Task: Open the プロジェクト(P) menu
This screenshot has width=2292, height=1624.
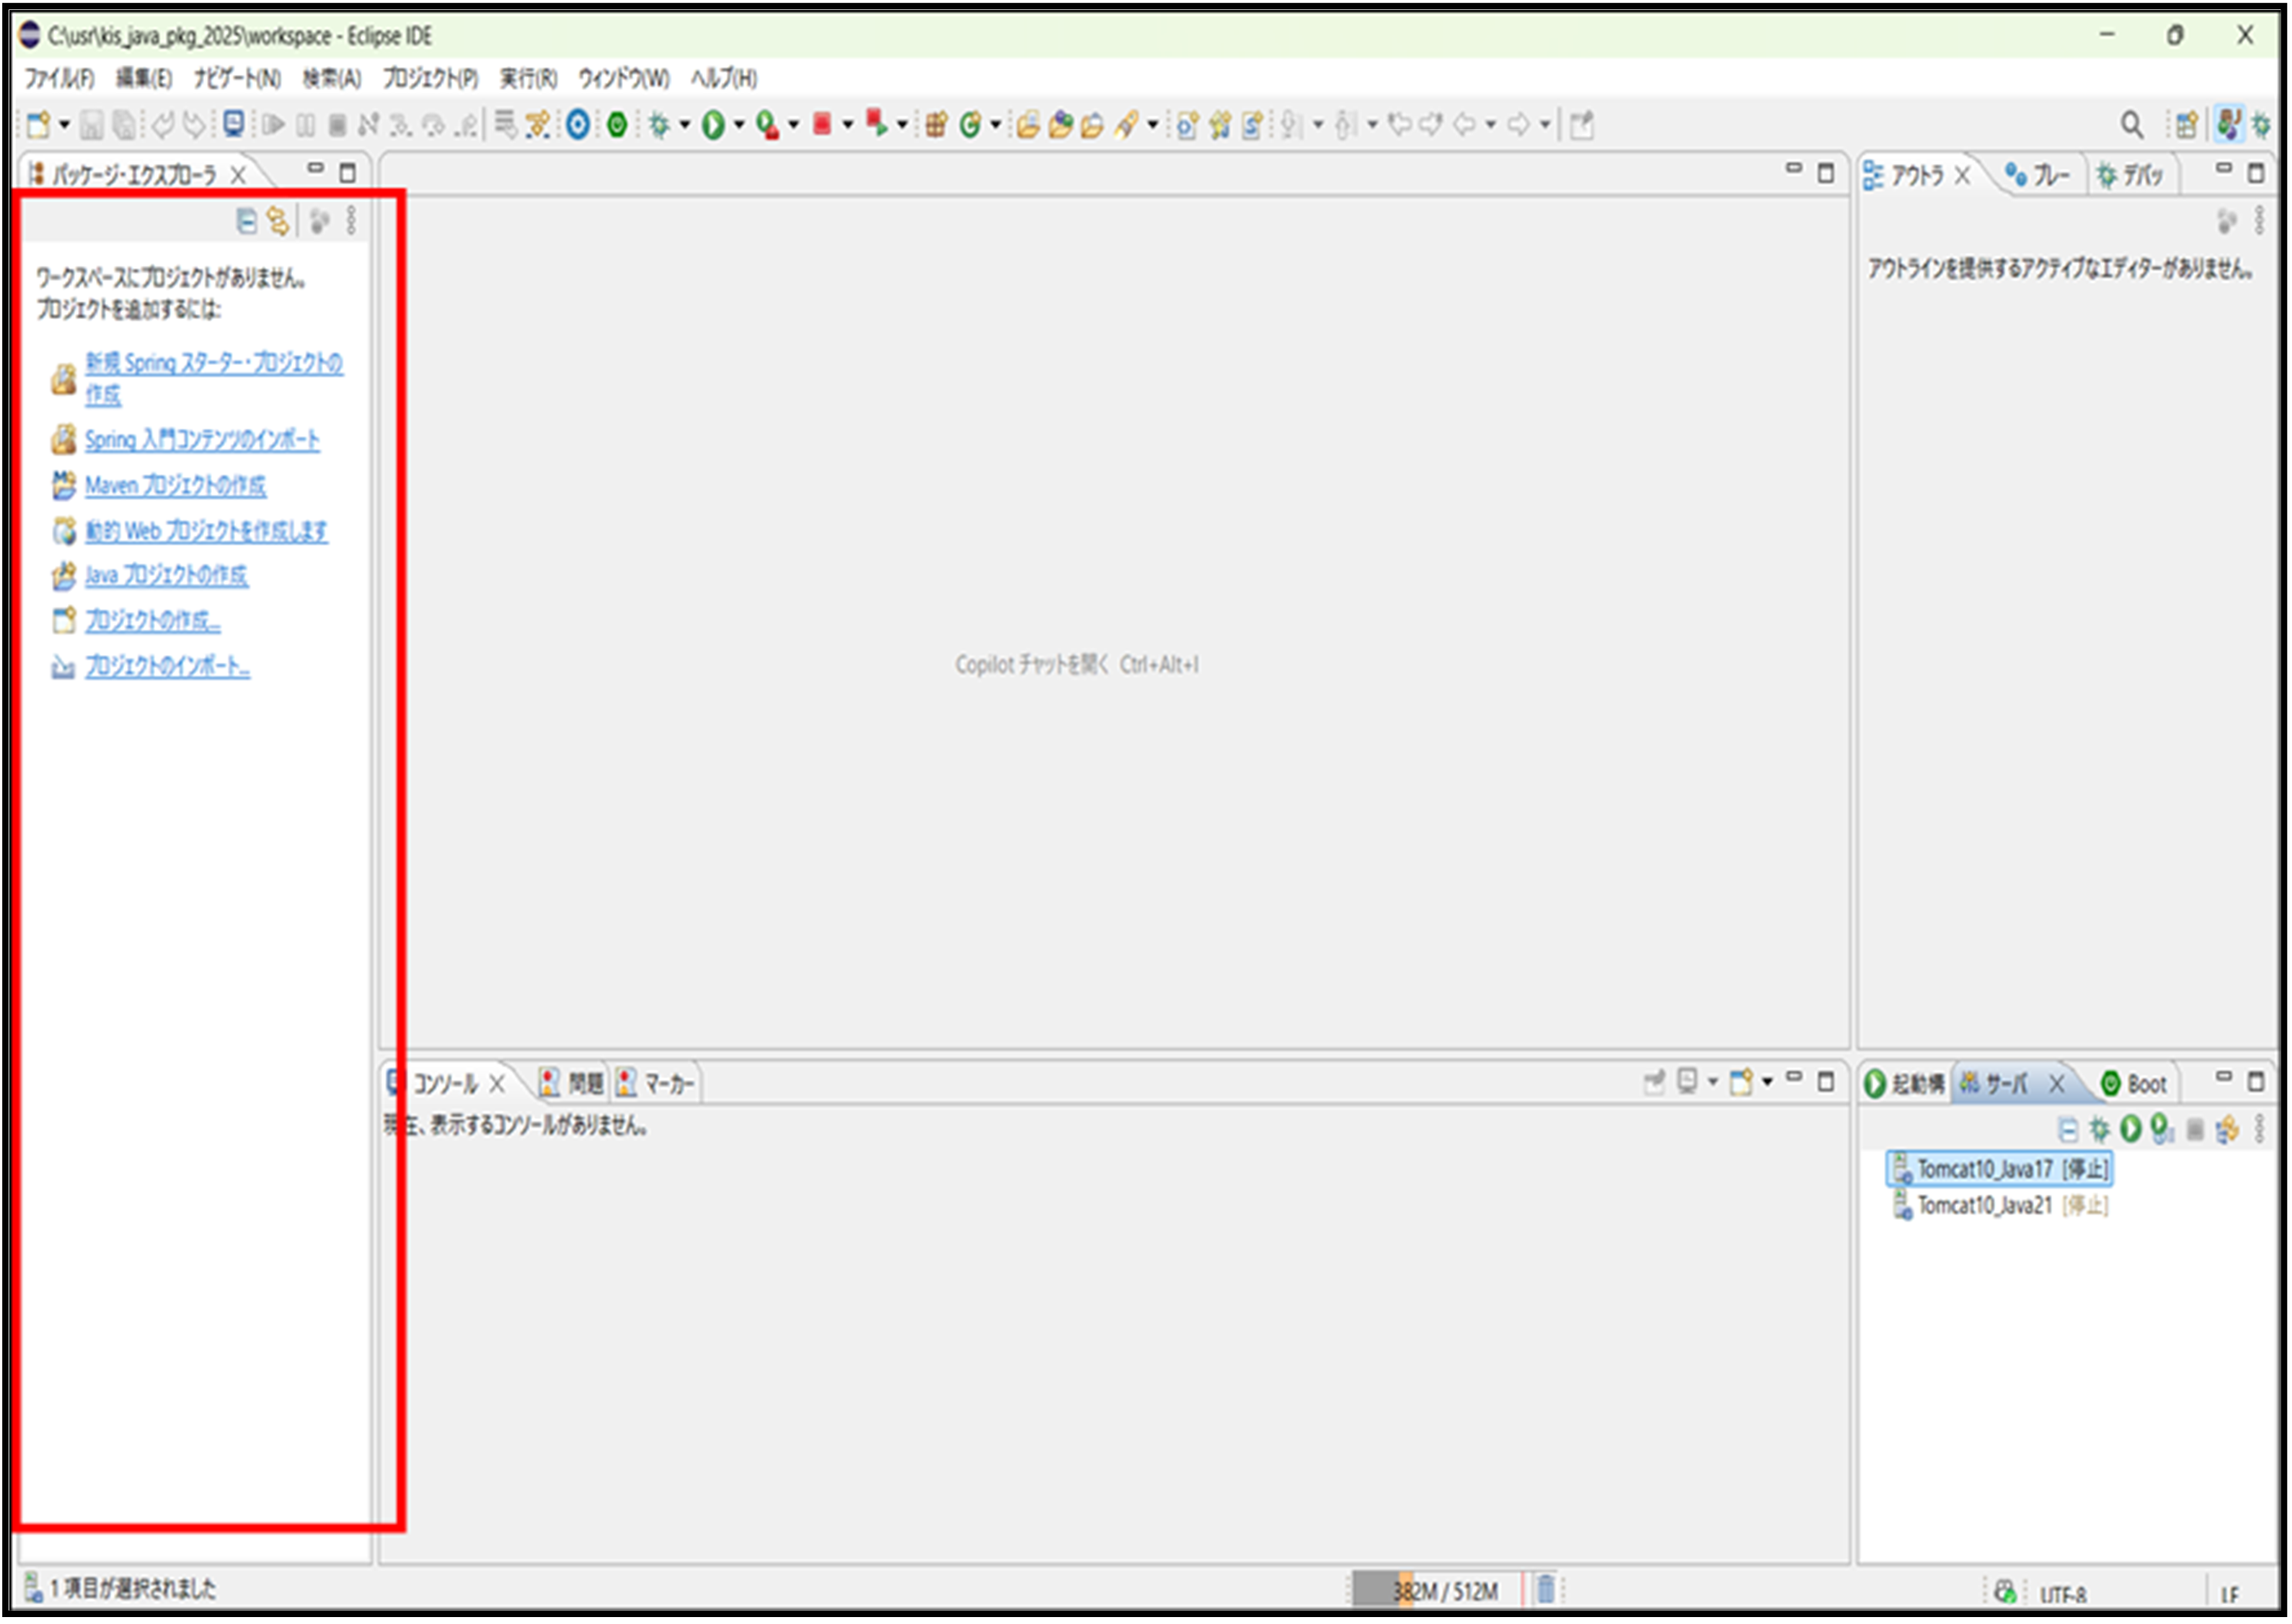Action: pyautogui.click(x=430, y=78)
